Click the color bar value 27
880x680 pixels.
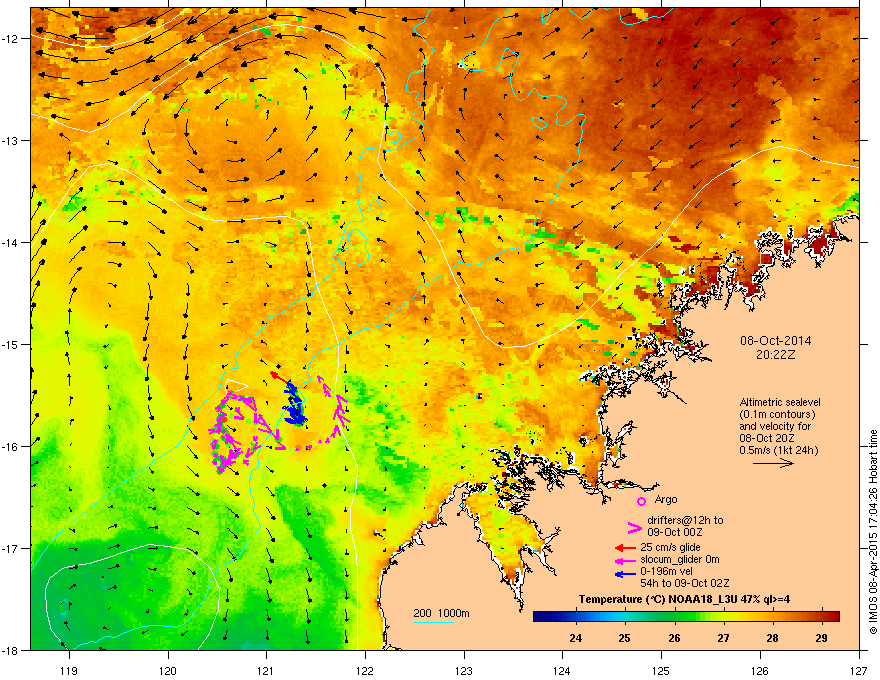coord(723,638)
